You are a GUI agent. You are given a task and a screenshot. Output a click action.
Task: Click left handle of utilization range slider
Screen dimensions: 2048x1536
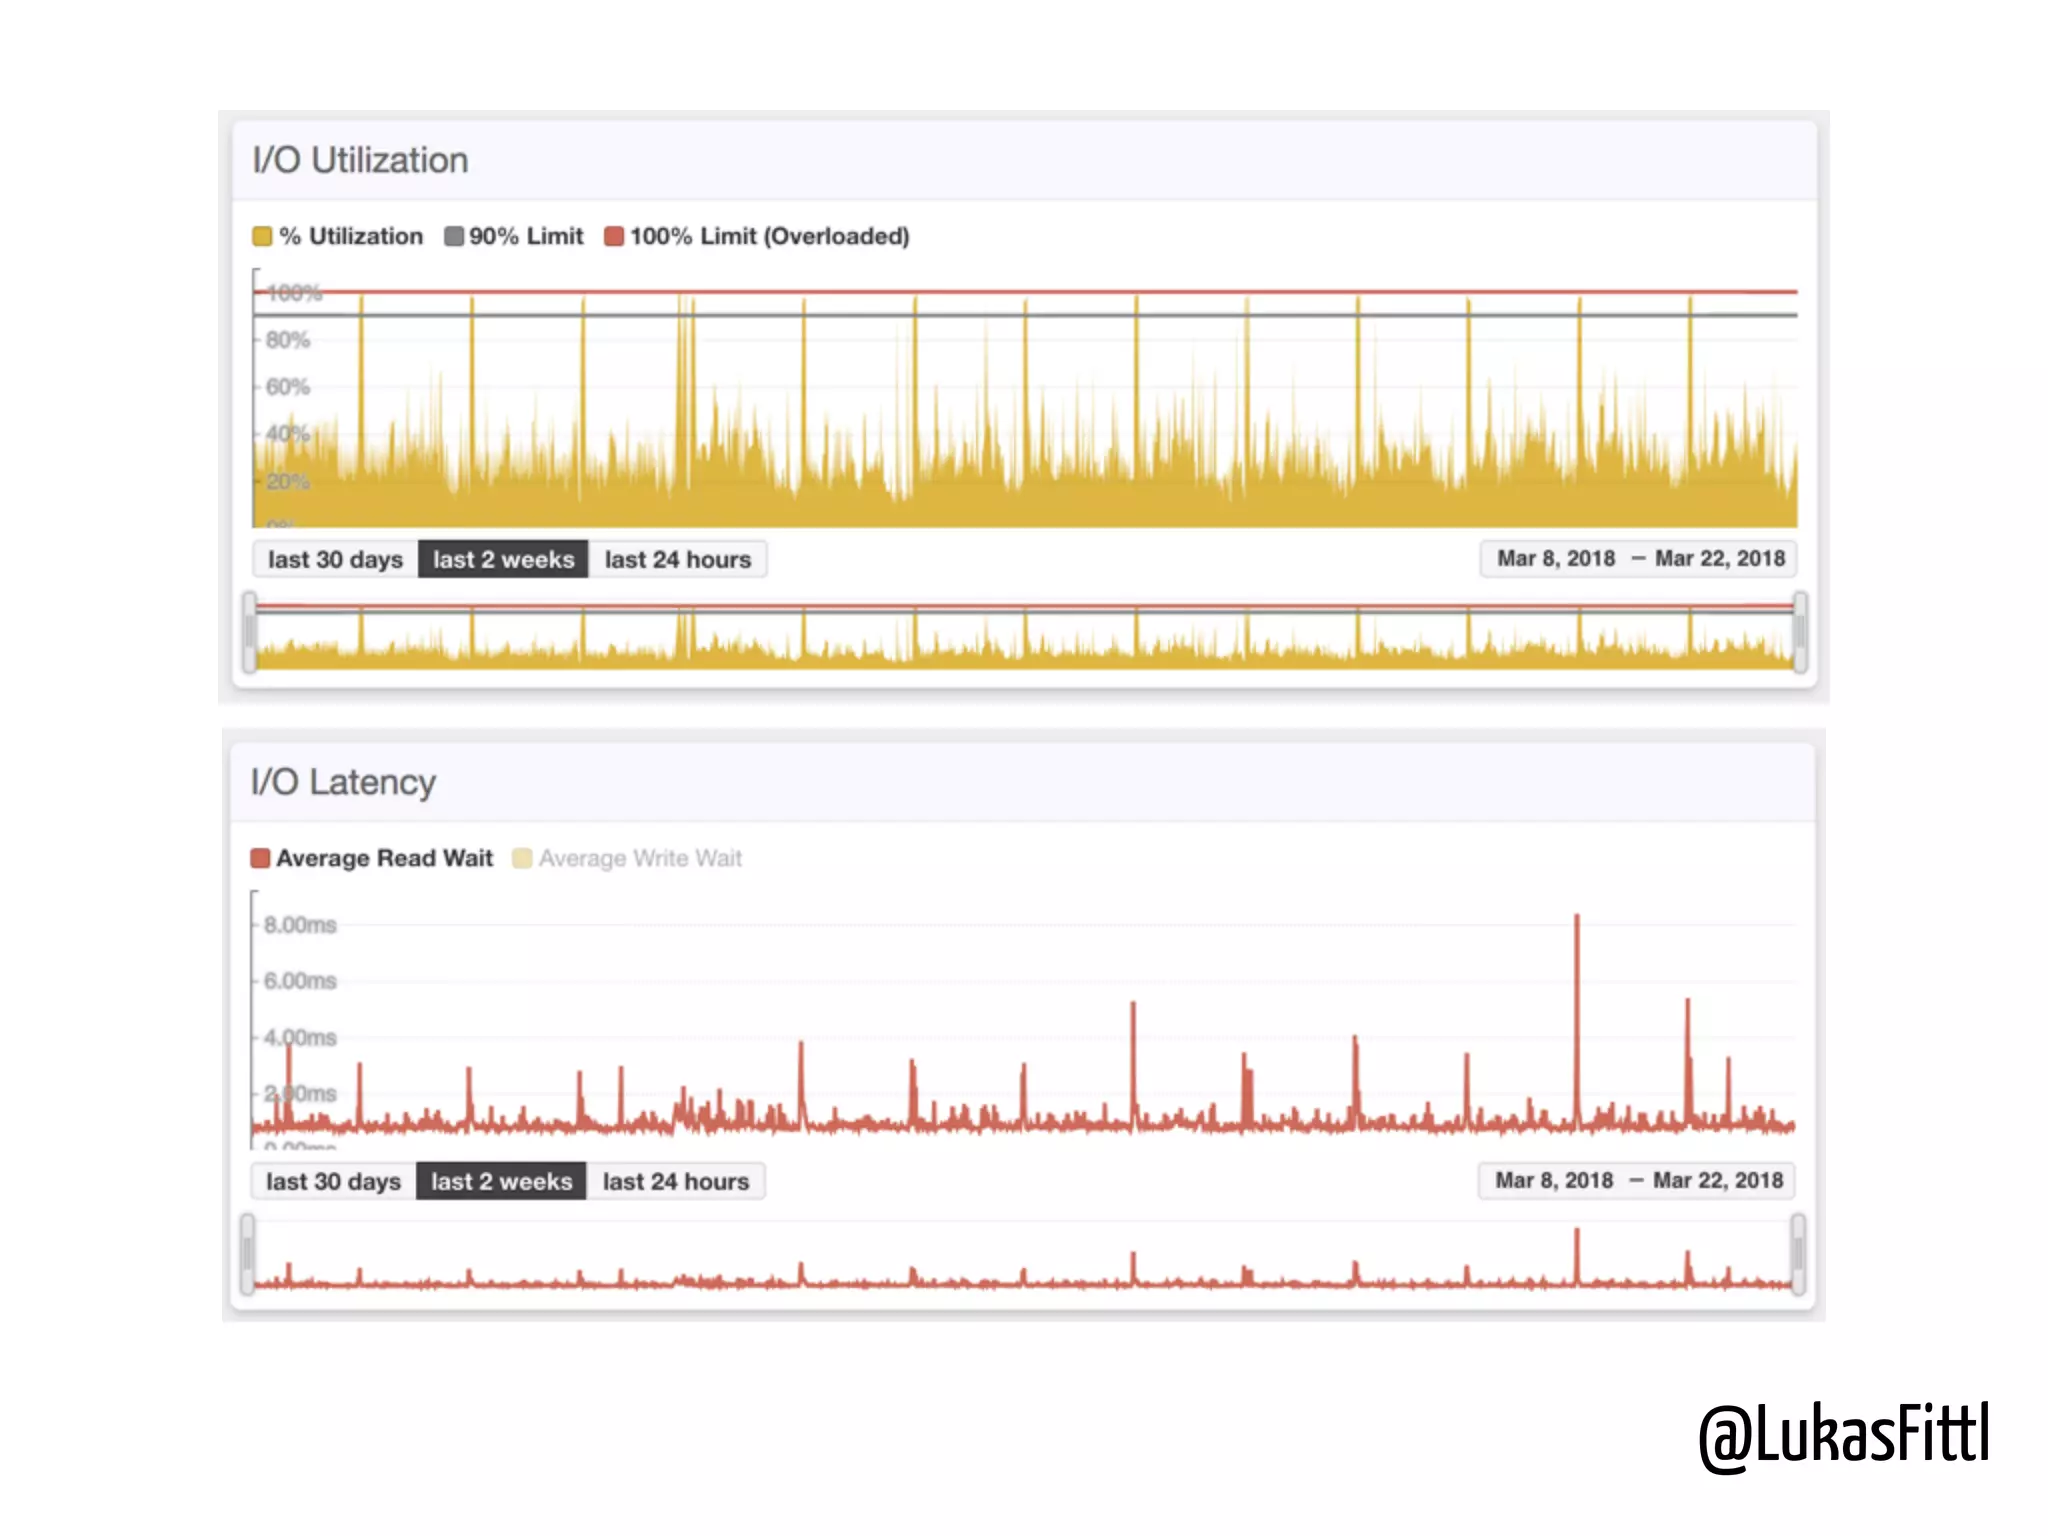(249, 633)
